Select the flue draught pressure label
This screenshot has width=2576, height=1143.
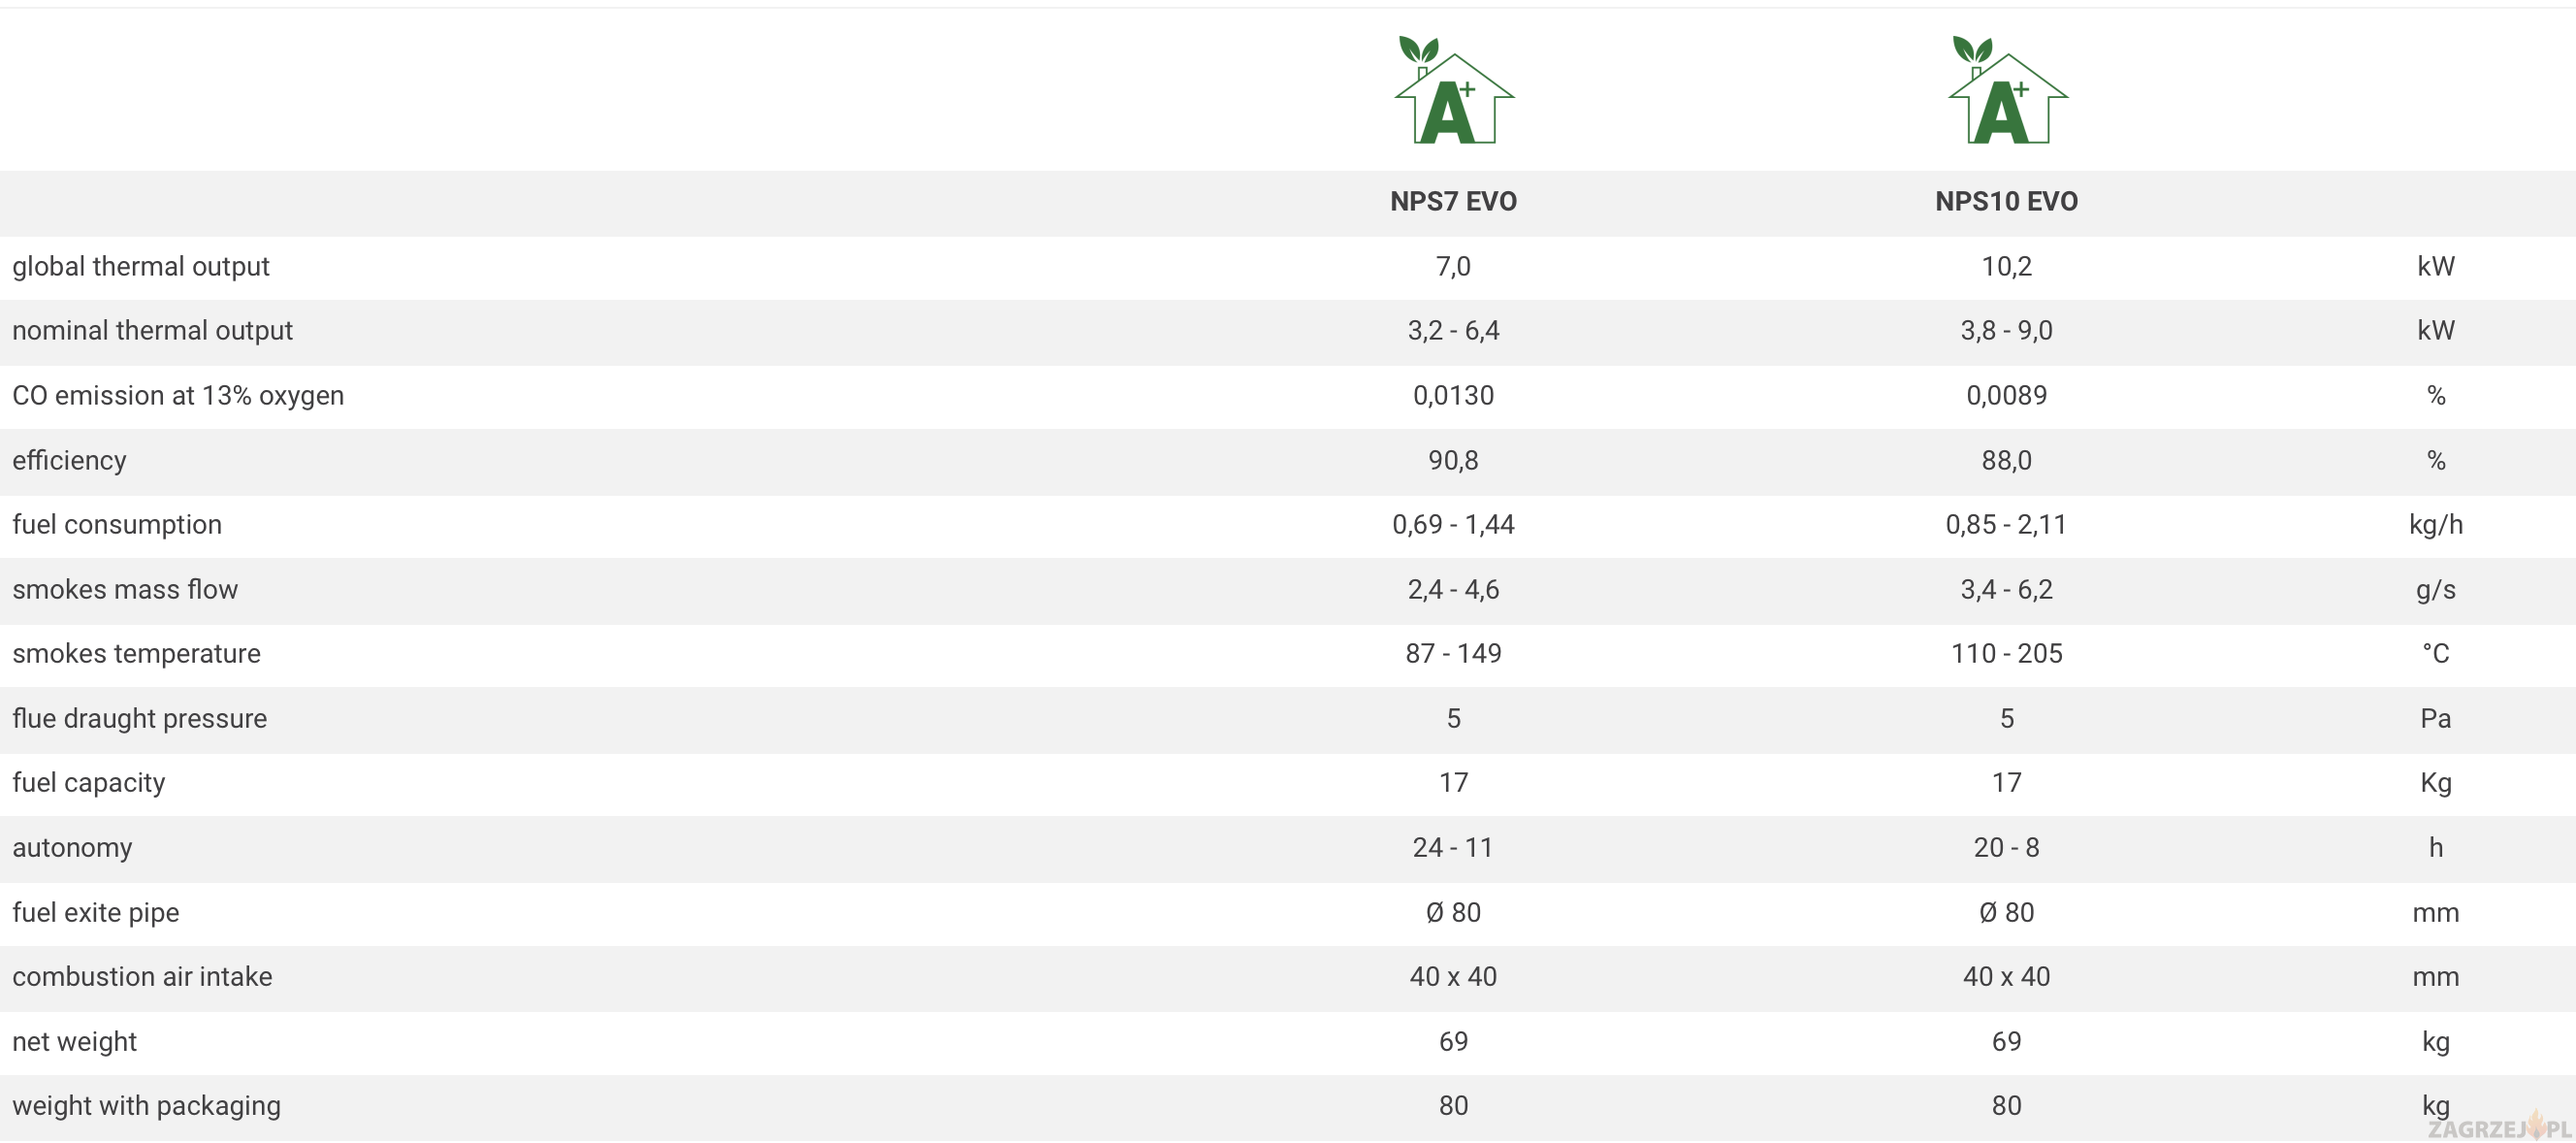(x=139, y=719)
